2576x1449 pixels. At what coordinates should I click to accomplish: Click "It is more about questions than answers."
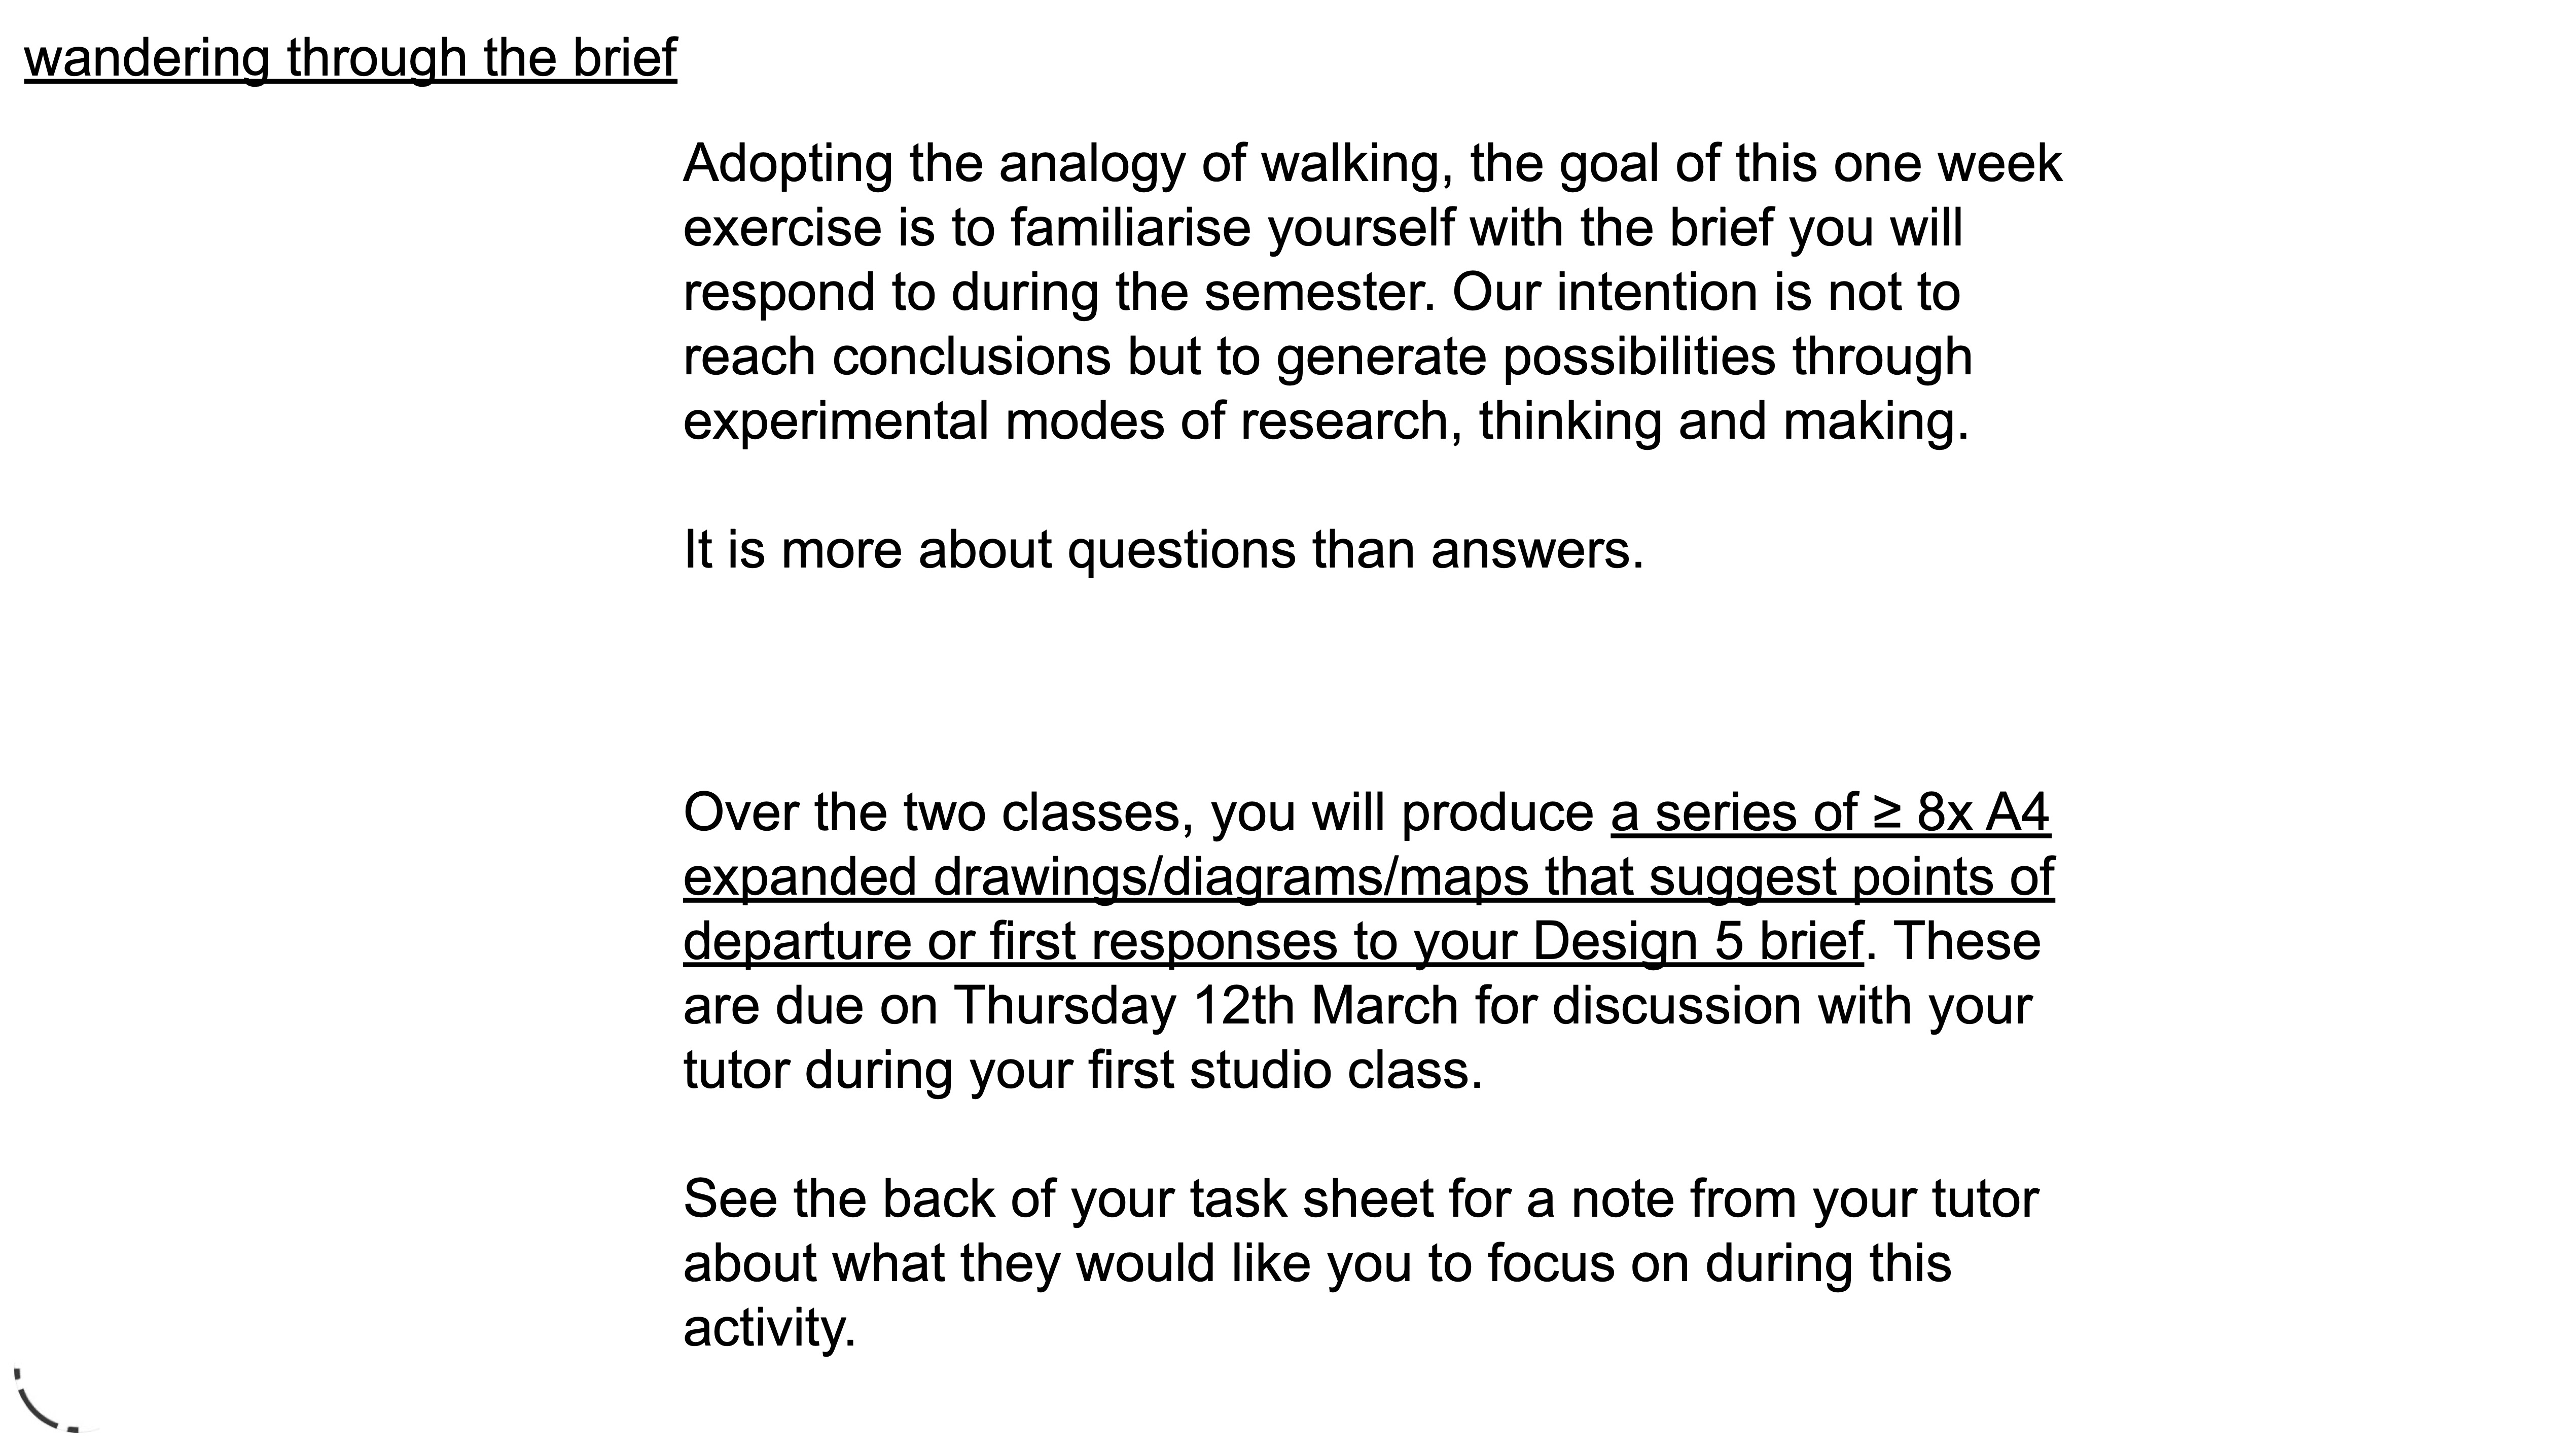[x=1163, y=550]
